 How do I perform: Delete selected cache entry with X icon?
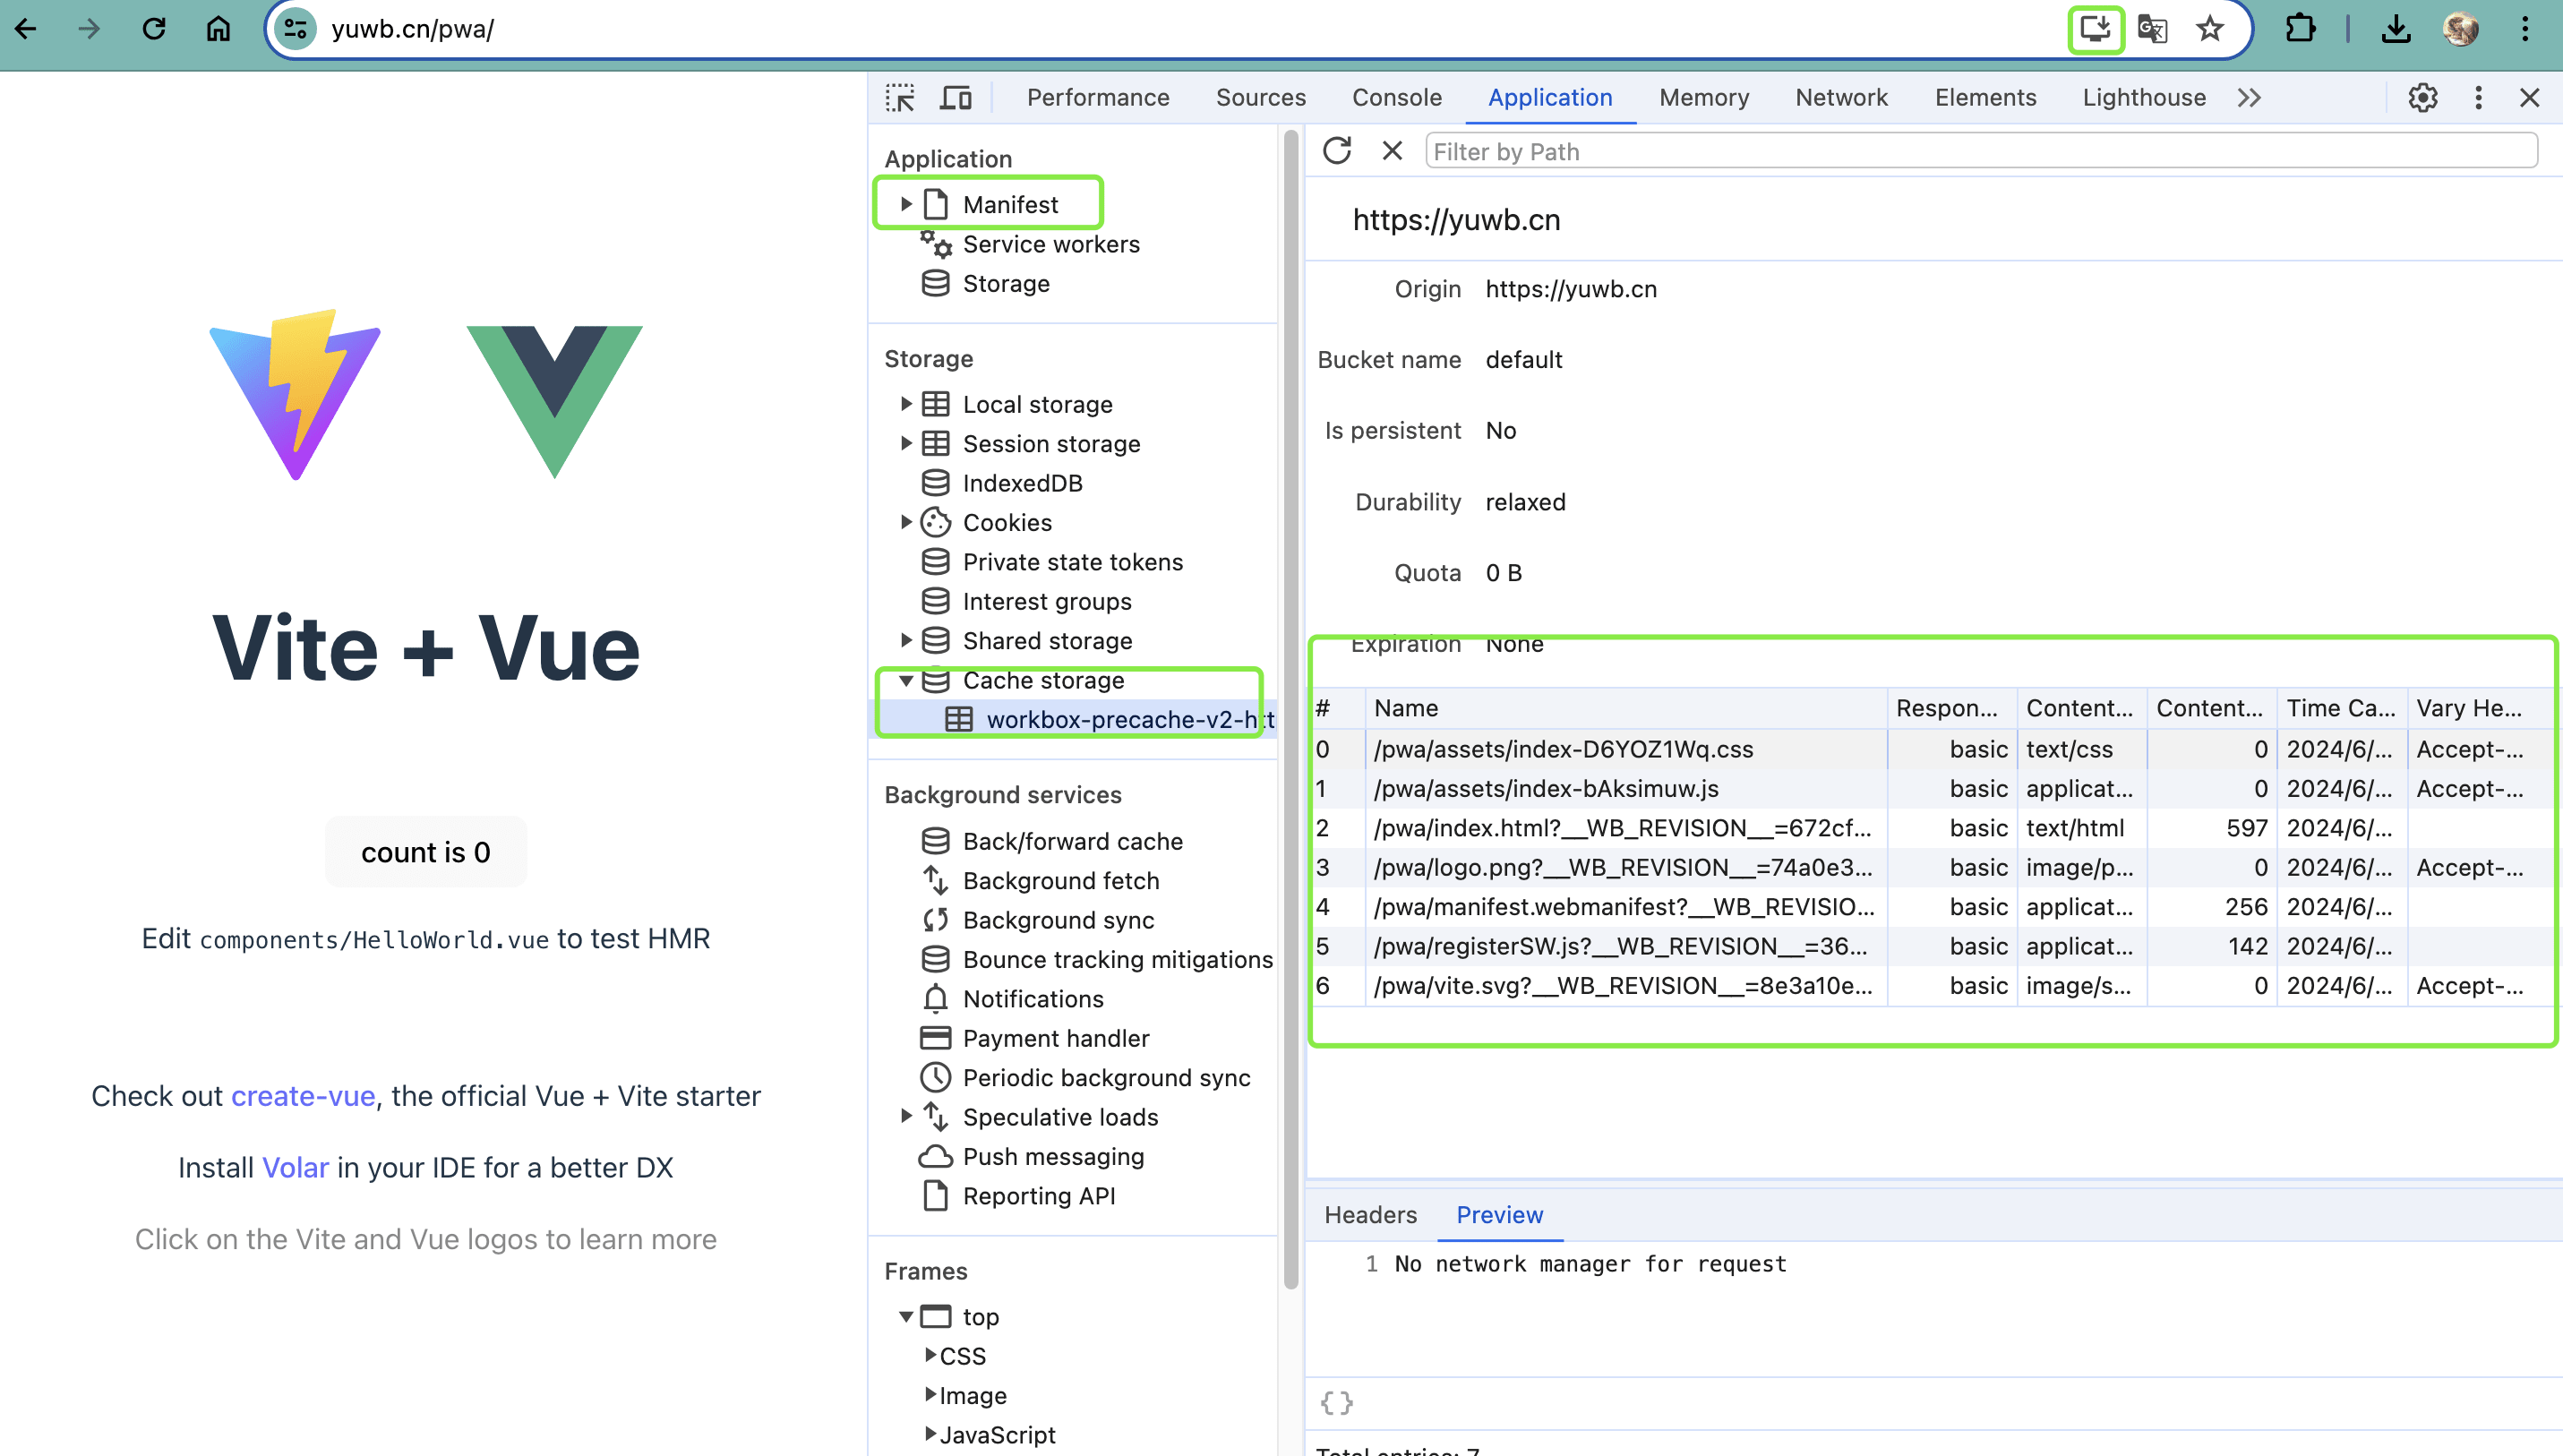point(1392,151)
